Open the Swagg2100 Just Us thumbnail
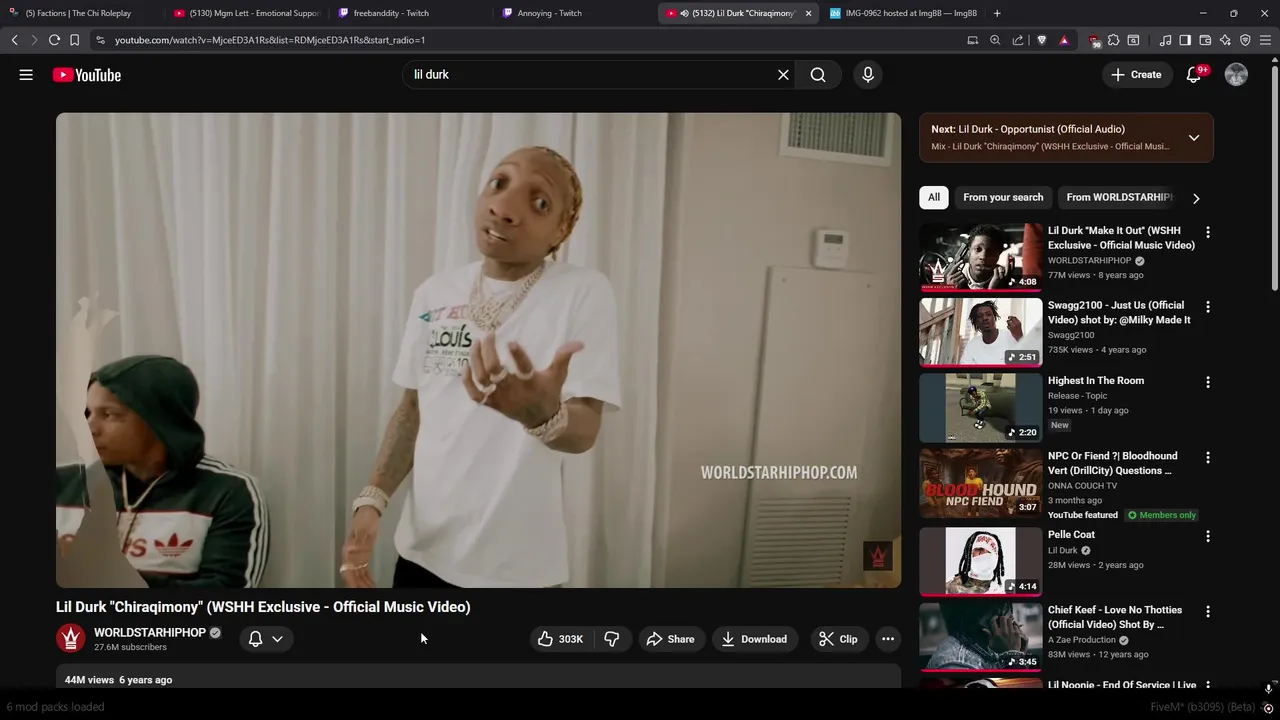This screenshot has height=720, width=1280. point(981,332)
